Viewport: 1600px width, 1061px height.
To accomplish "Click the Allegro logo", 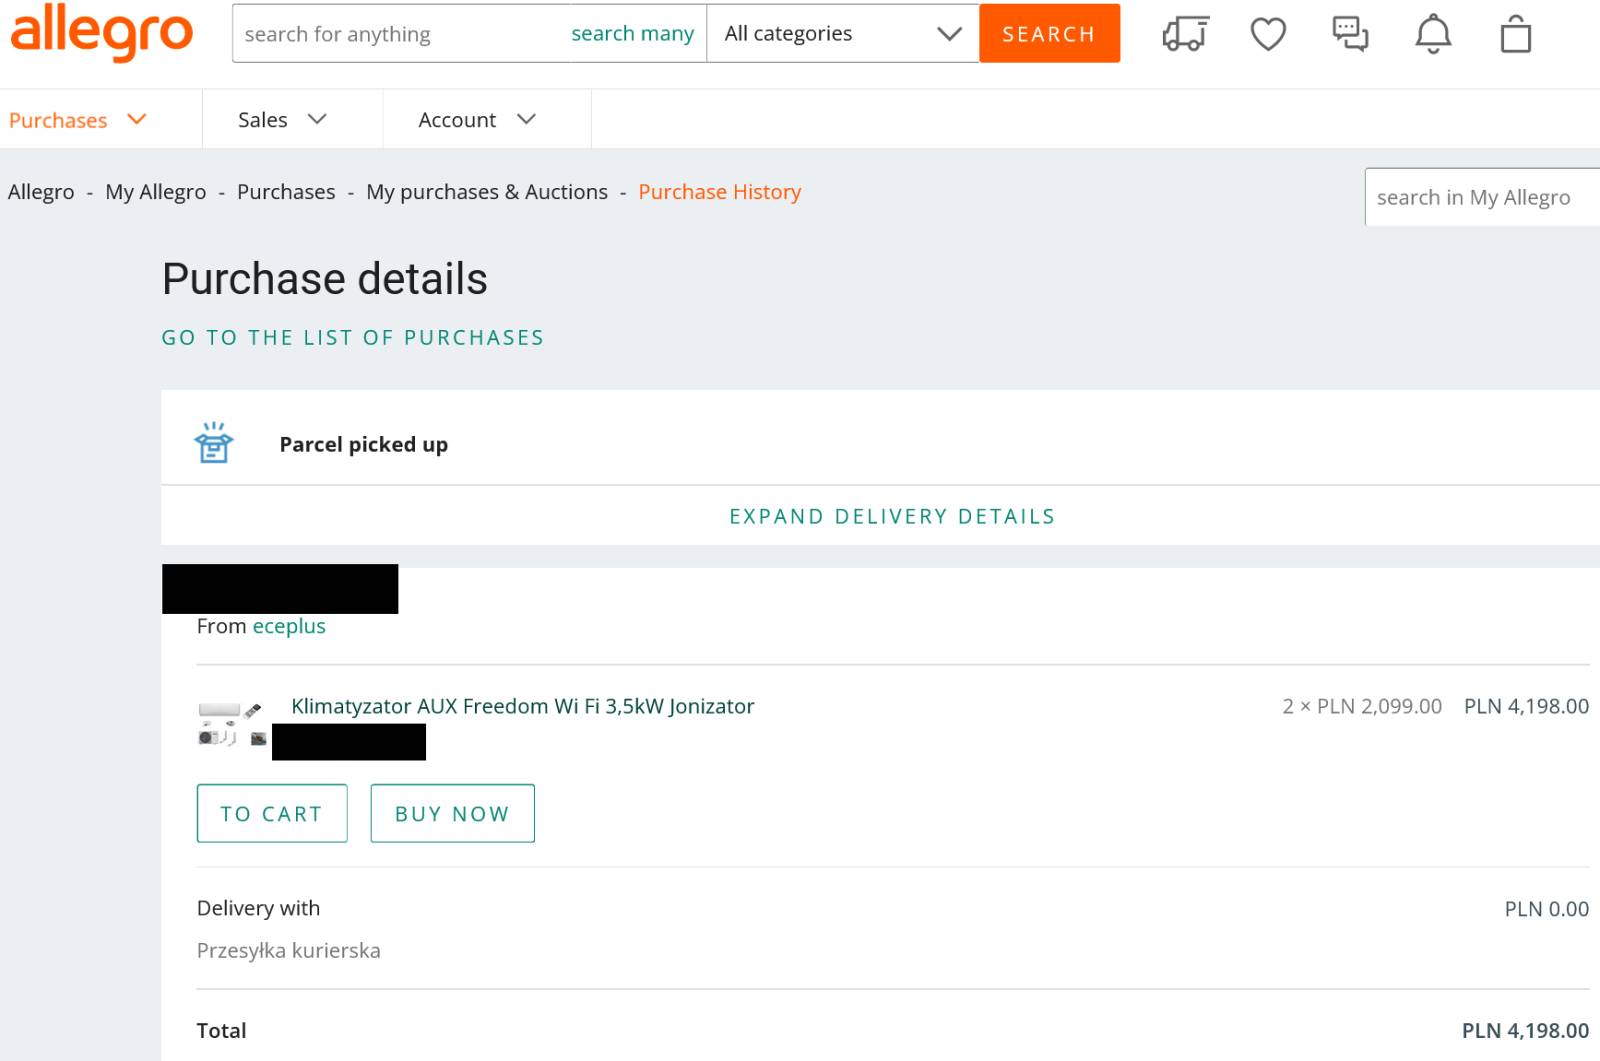I will pos(101,32).
